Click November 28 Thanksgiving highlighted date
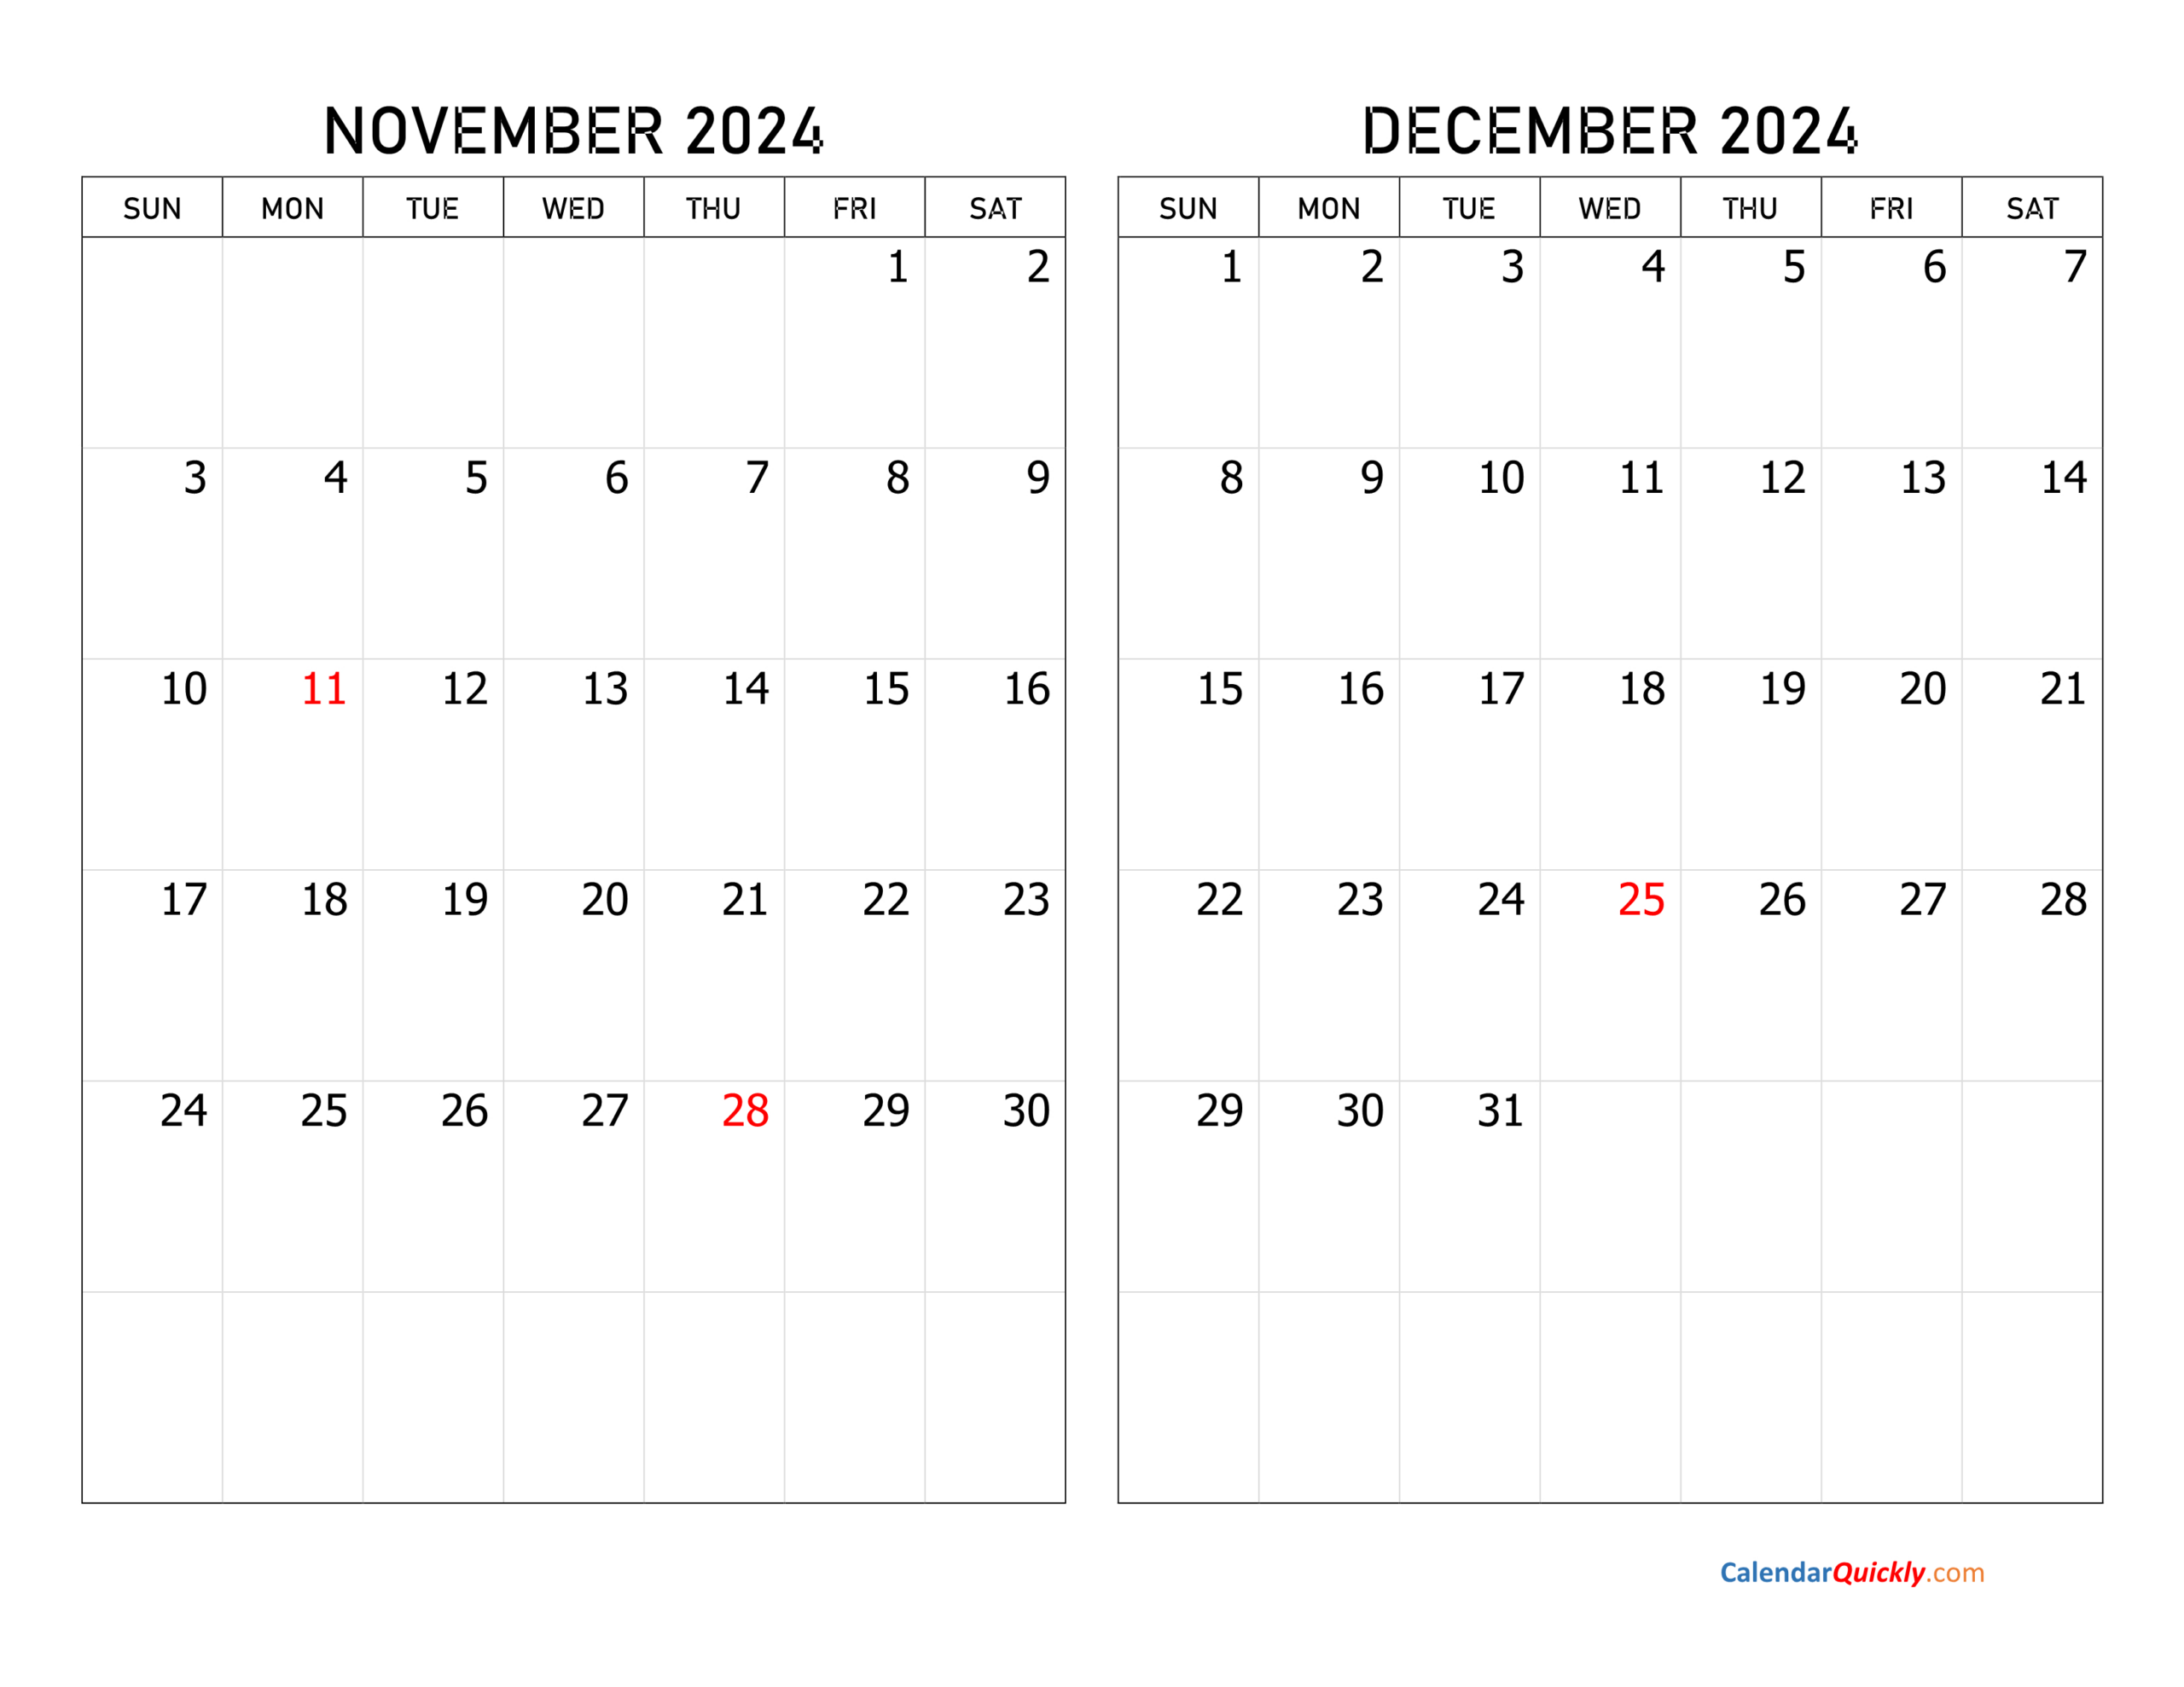The height and width of the screenshot is (1687, 2184). point(743,1102)
